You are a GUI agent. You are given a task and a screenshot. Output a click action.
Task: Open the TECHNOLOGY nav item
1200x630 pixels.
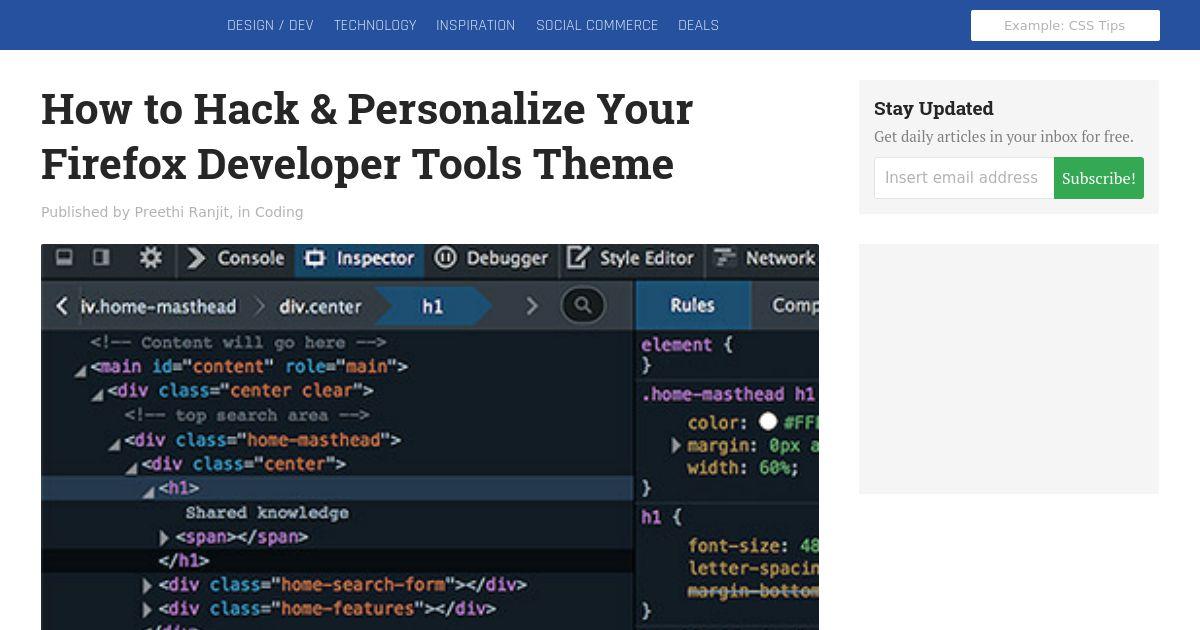(x=375, y=25)
